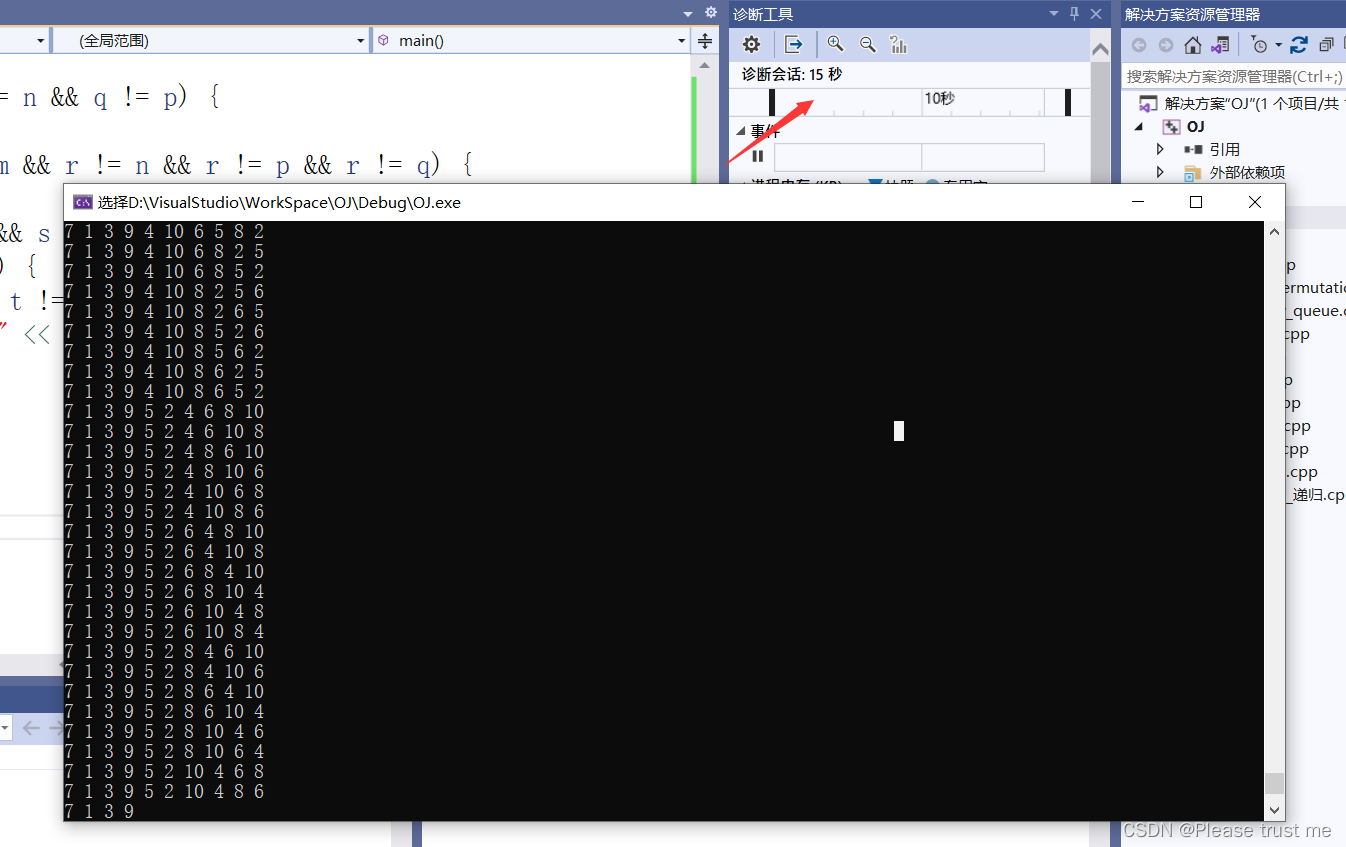
Task: Open diagnostic tools window position dropdown
Action: (x=1054, y=14)
